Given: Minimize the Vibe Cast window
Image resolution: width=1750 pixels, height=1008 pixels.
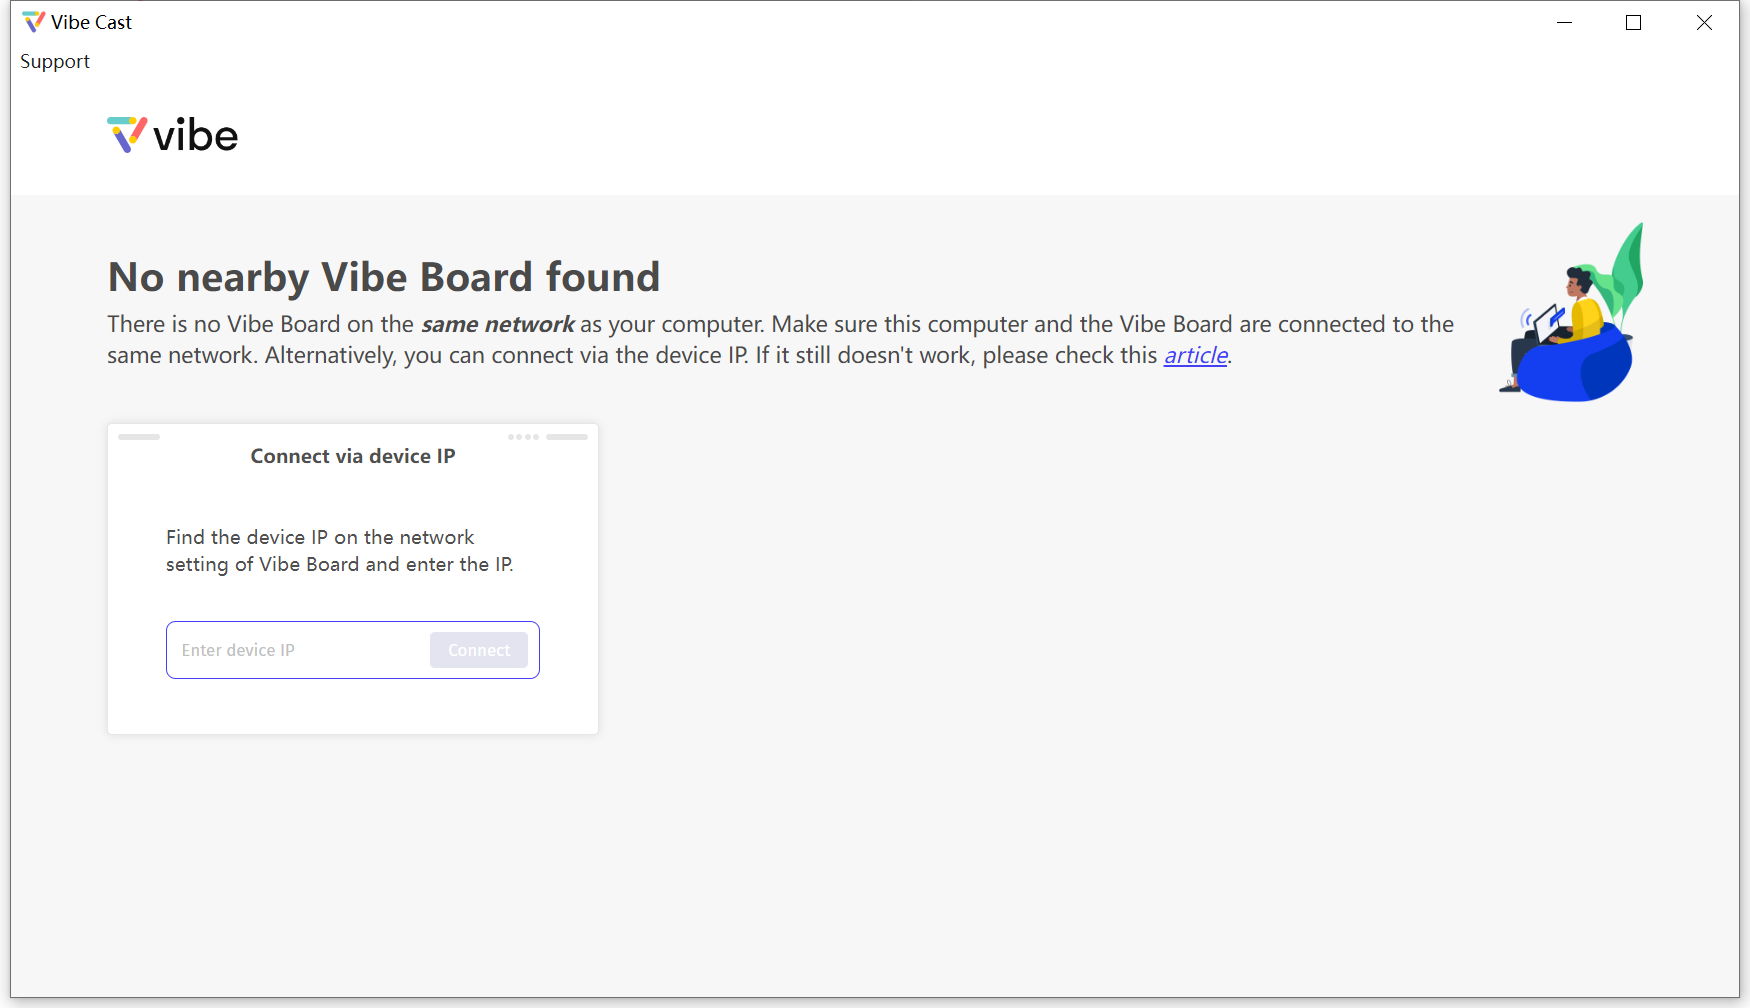Looking at the screenshot, I should tap(1565, 22).
